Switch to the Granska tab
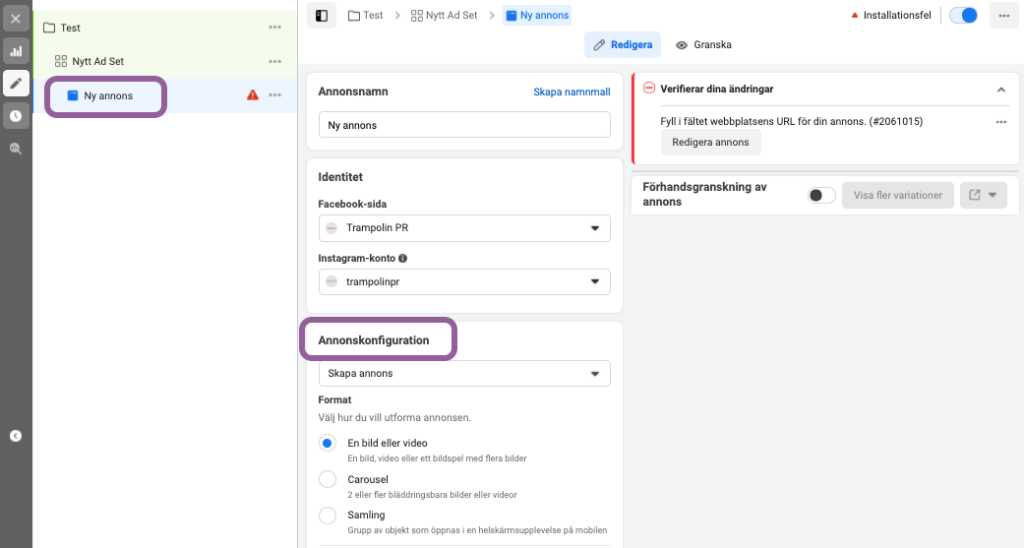Viewport: 1024px width, 548px height. tap(703, 45)
